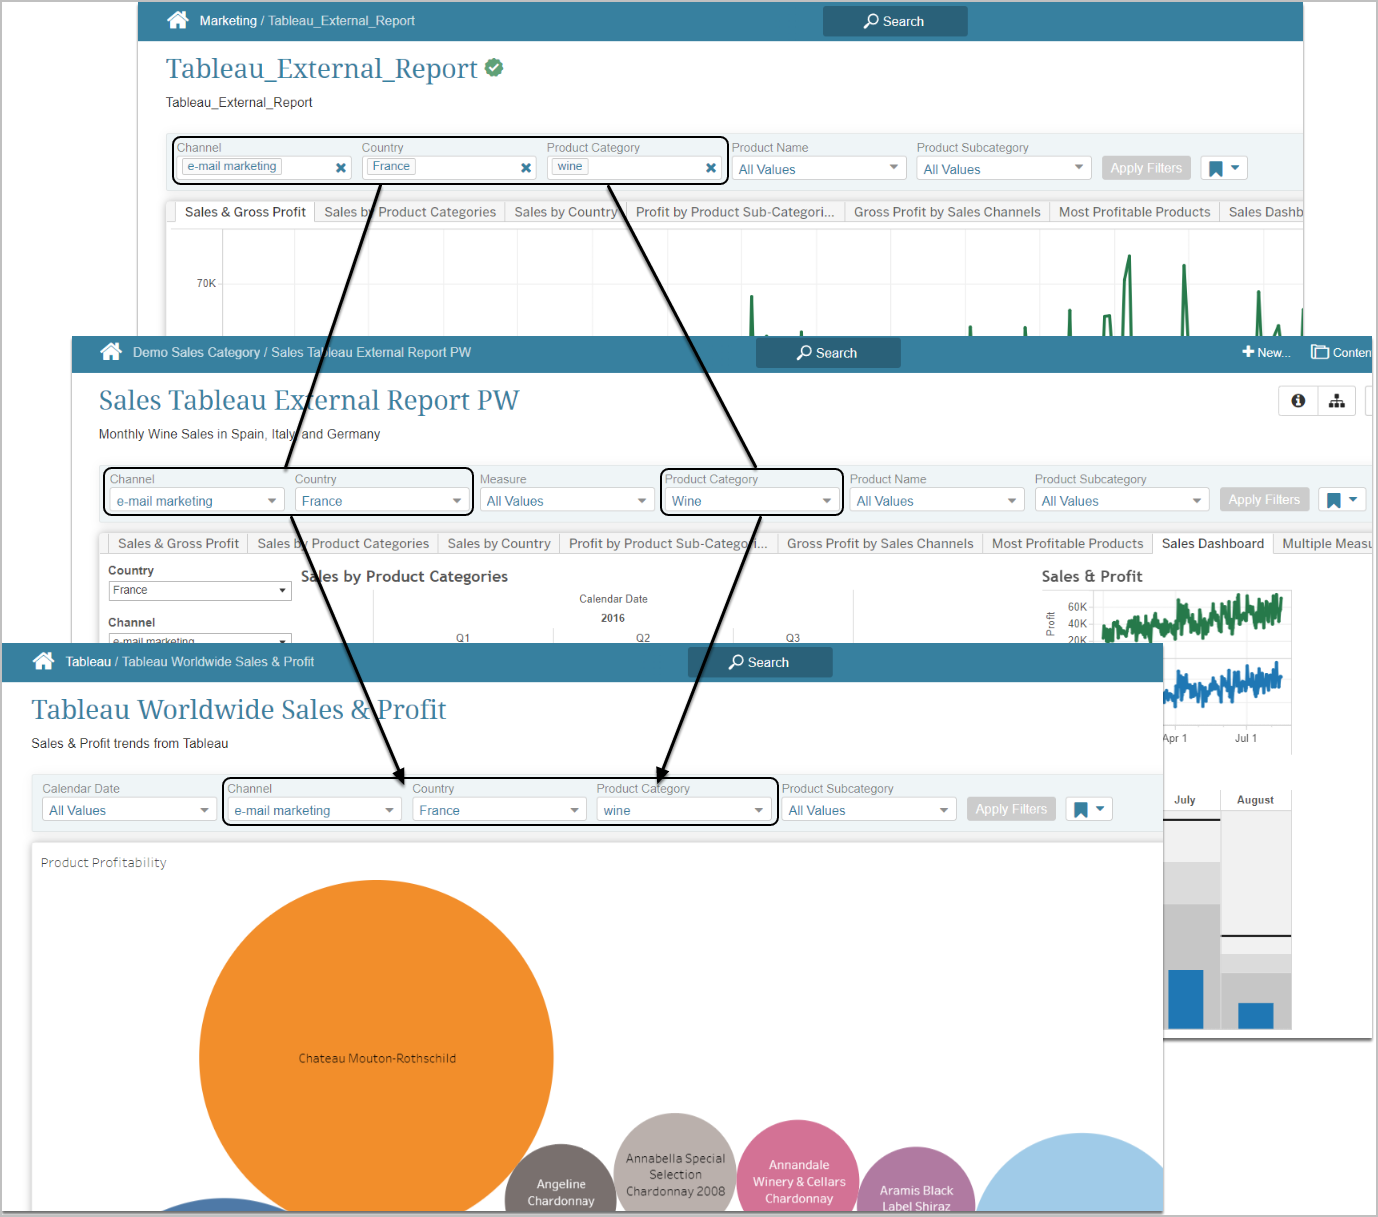Switch to Sales by Country tab in Sales Tableau PW window
Image resolution: width=1378 pixels, height=1217 pixels.
pyautogui.click(x=499, y=544)
